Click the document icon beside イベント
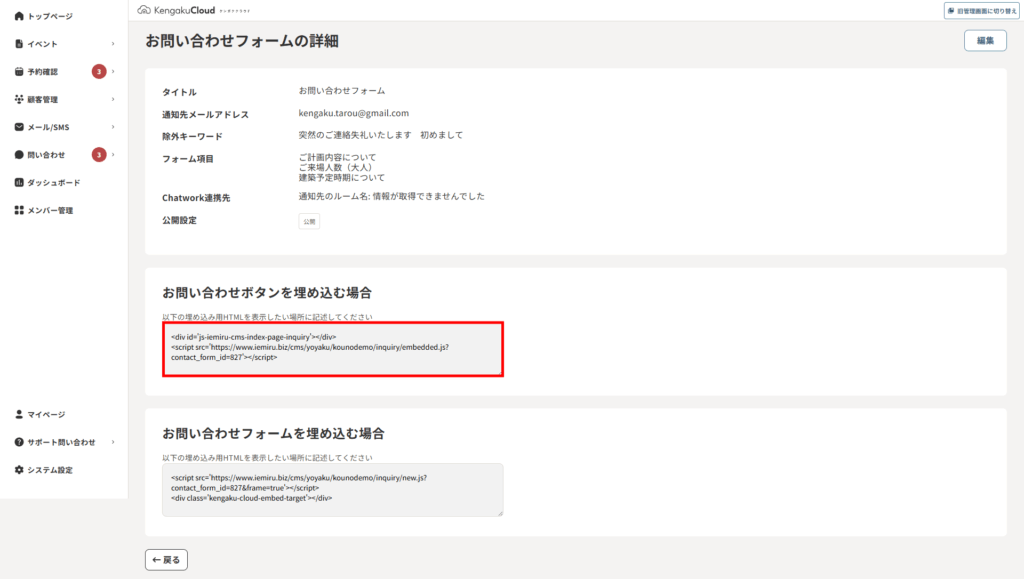This screenshot has width=1024, height=579. point(19,44)
